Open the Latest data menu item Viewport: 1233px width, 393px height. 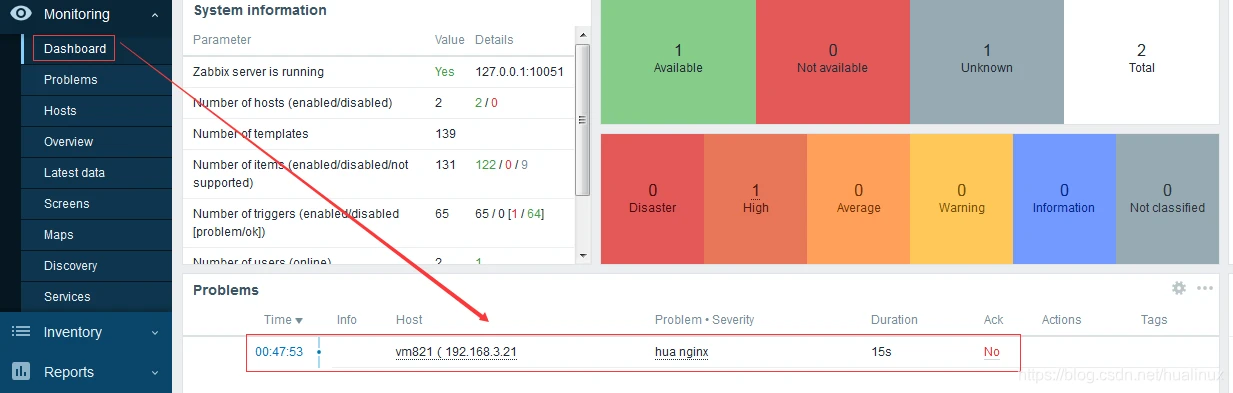(x=74, y=173)
